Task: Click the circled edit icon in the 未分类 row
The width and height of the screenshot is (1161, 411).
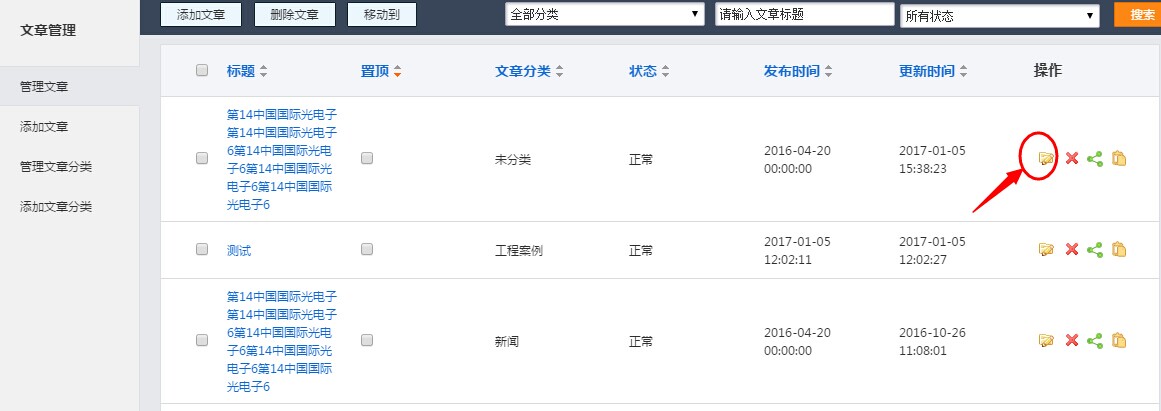Action: (x=1046, y=159)
